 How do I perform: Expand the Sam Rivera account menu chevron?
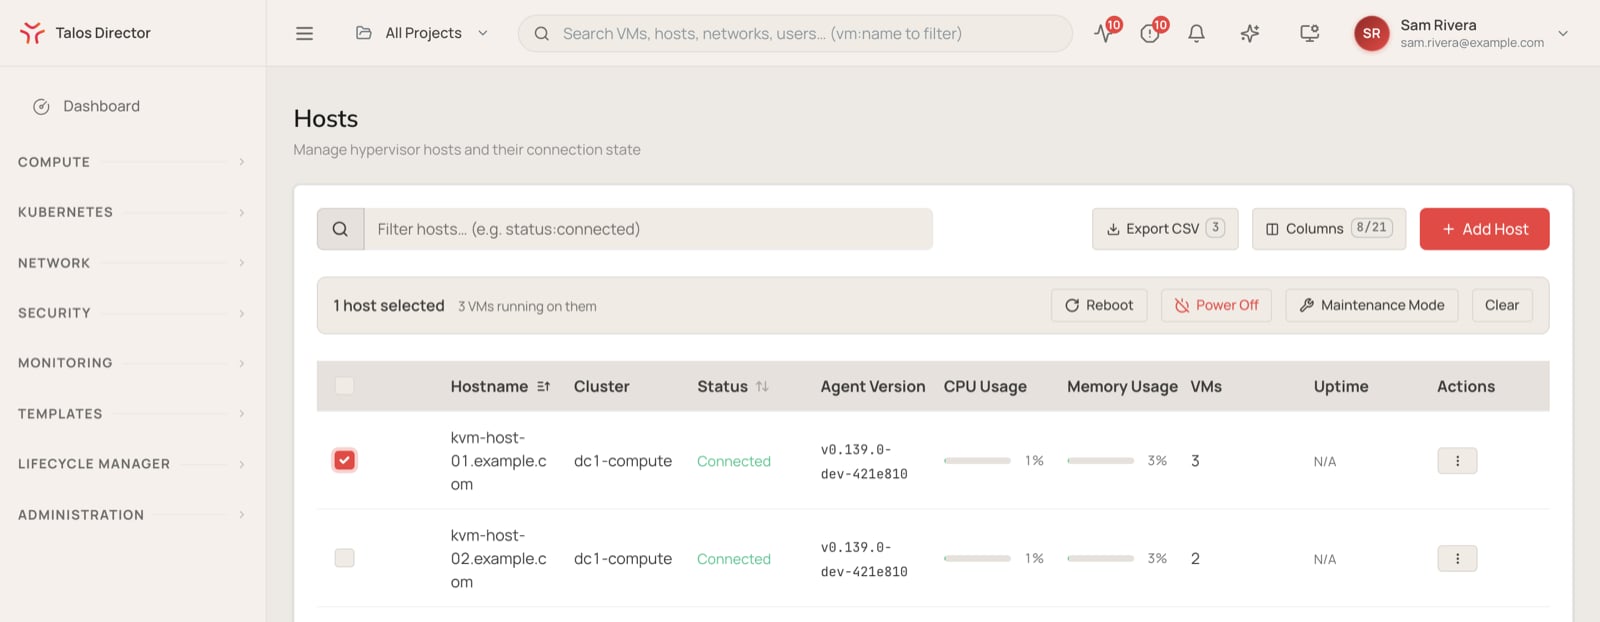point(1563,33)
